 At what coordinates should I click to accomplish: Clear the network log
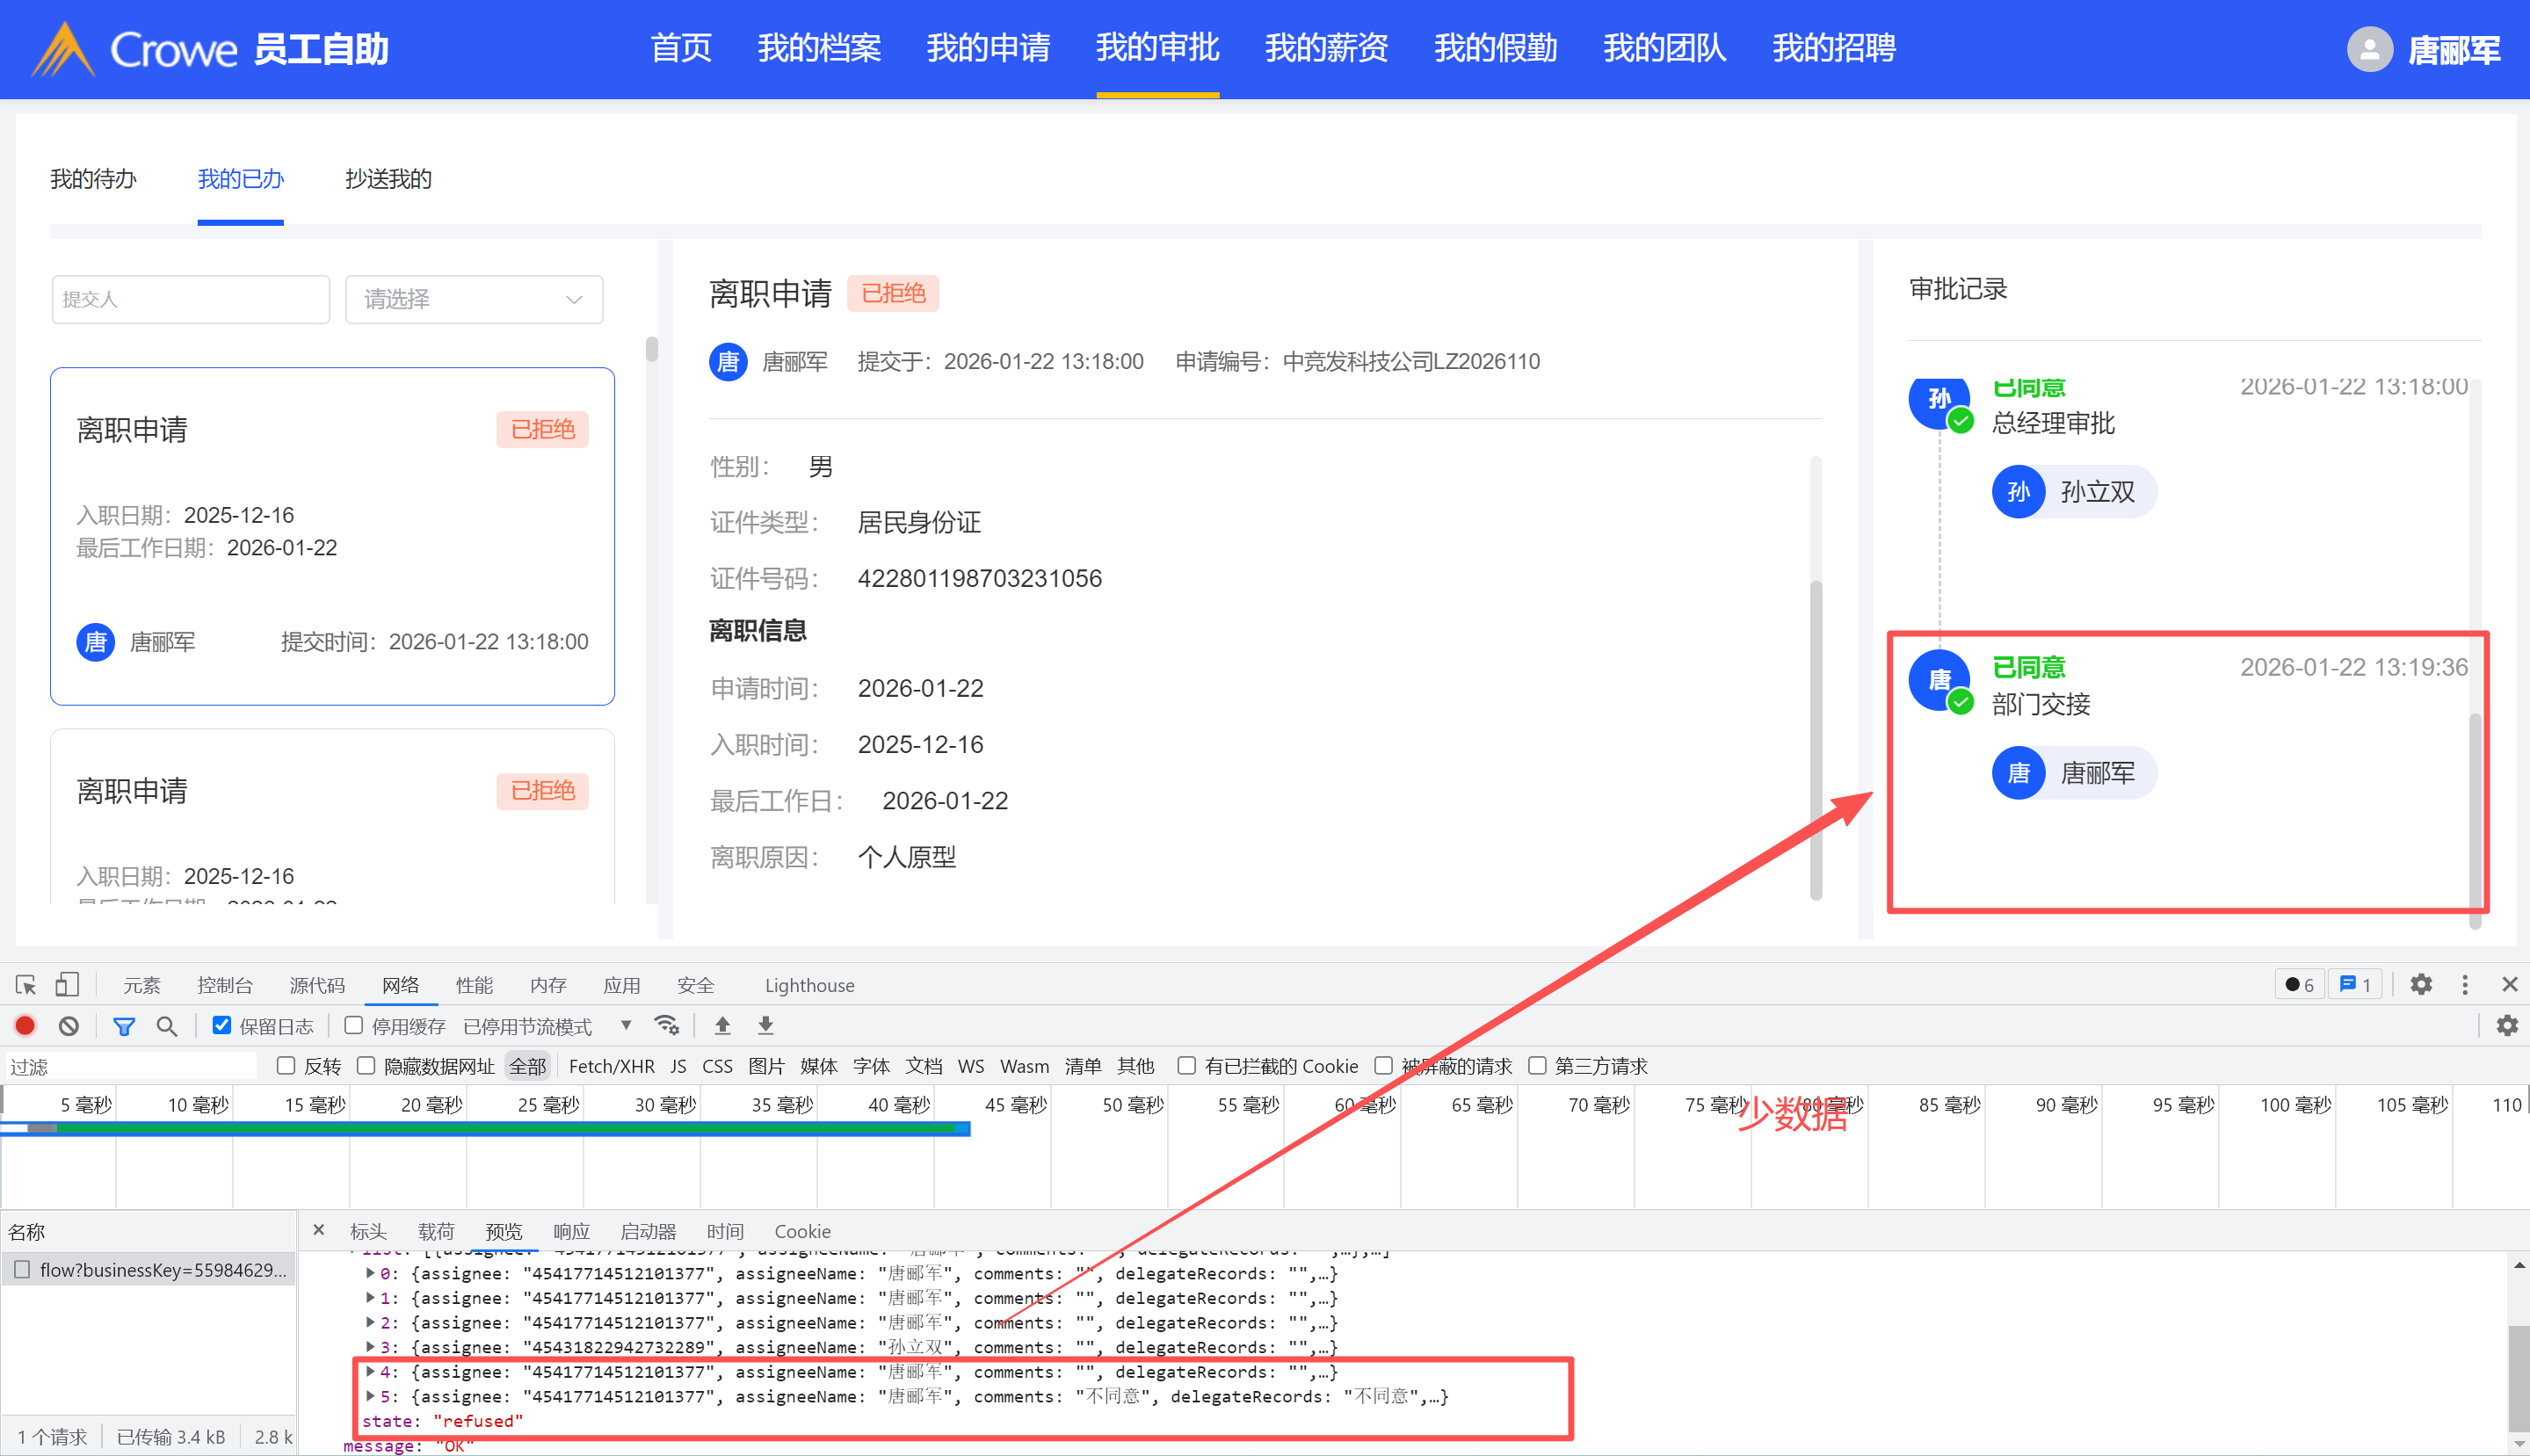tap(69, 1026)
